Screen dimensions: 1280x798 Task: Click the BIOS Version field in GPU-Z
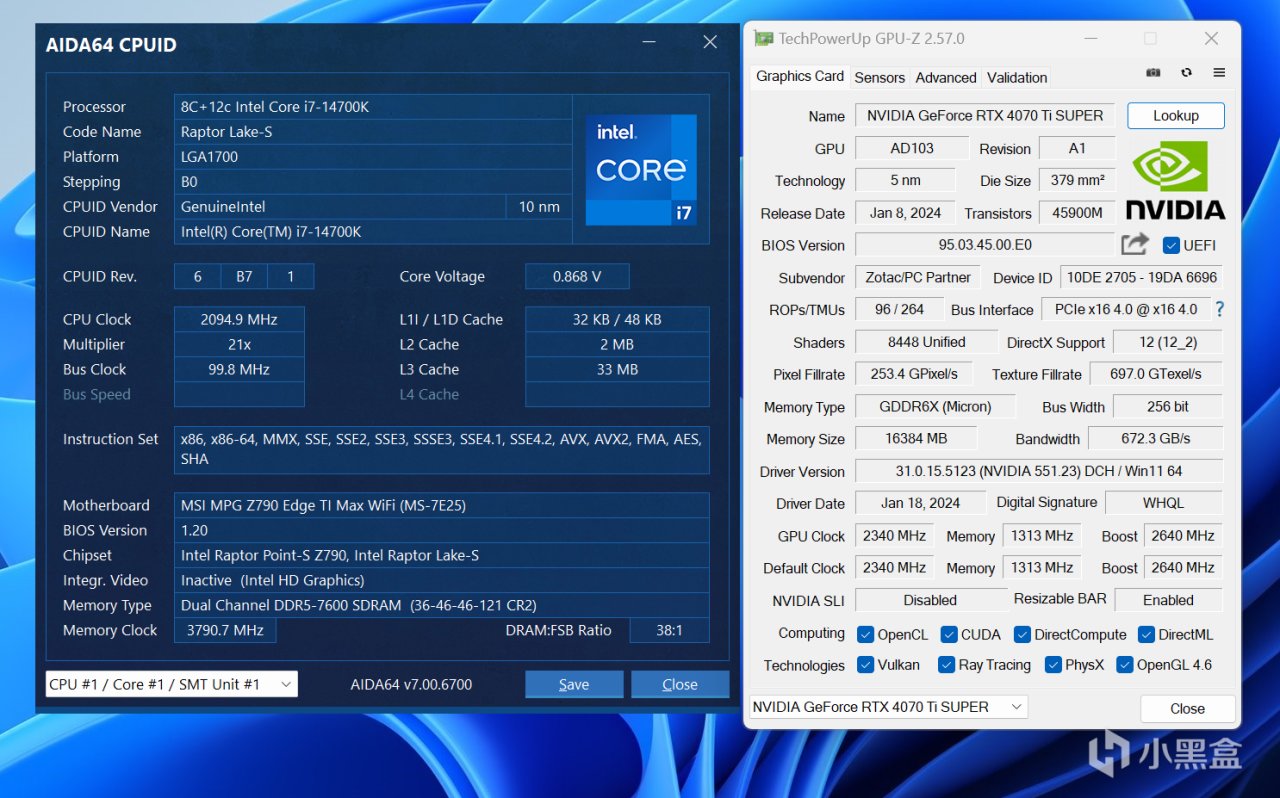click(984, 245)
